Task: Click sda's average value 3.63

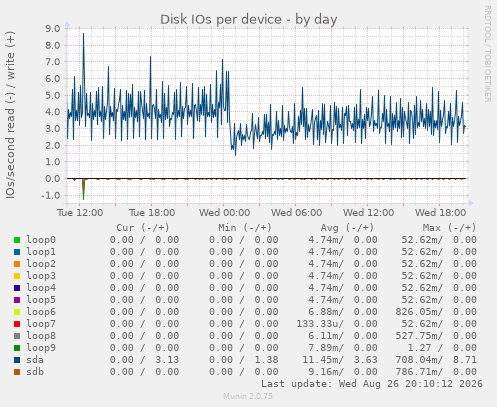Action: click(365, 360)
